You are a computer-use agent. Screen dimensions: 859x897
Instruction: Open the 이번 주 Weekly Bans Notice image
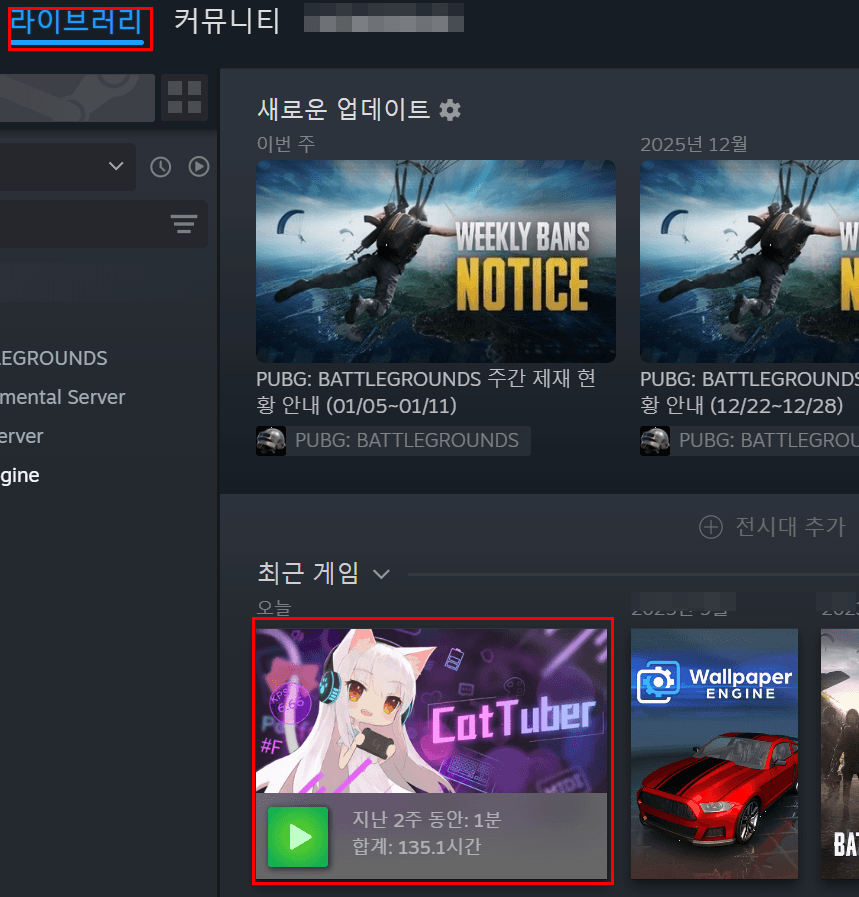click(435, 261)
